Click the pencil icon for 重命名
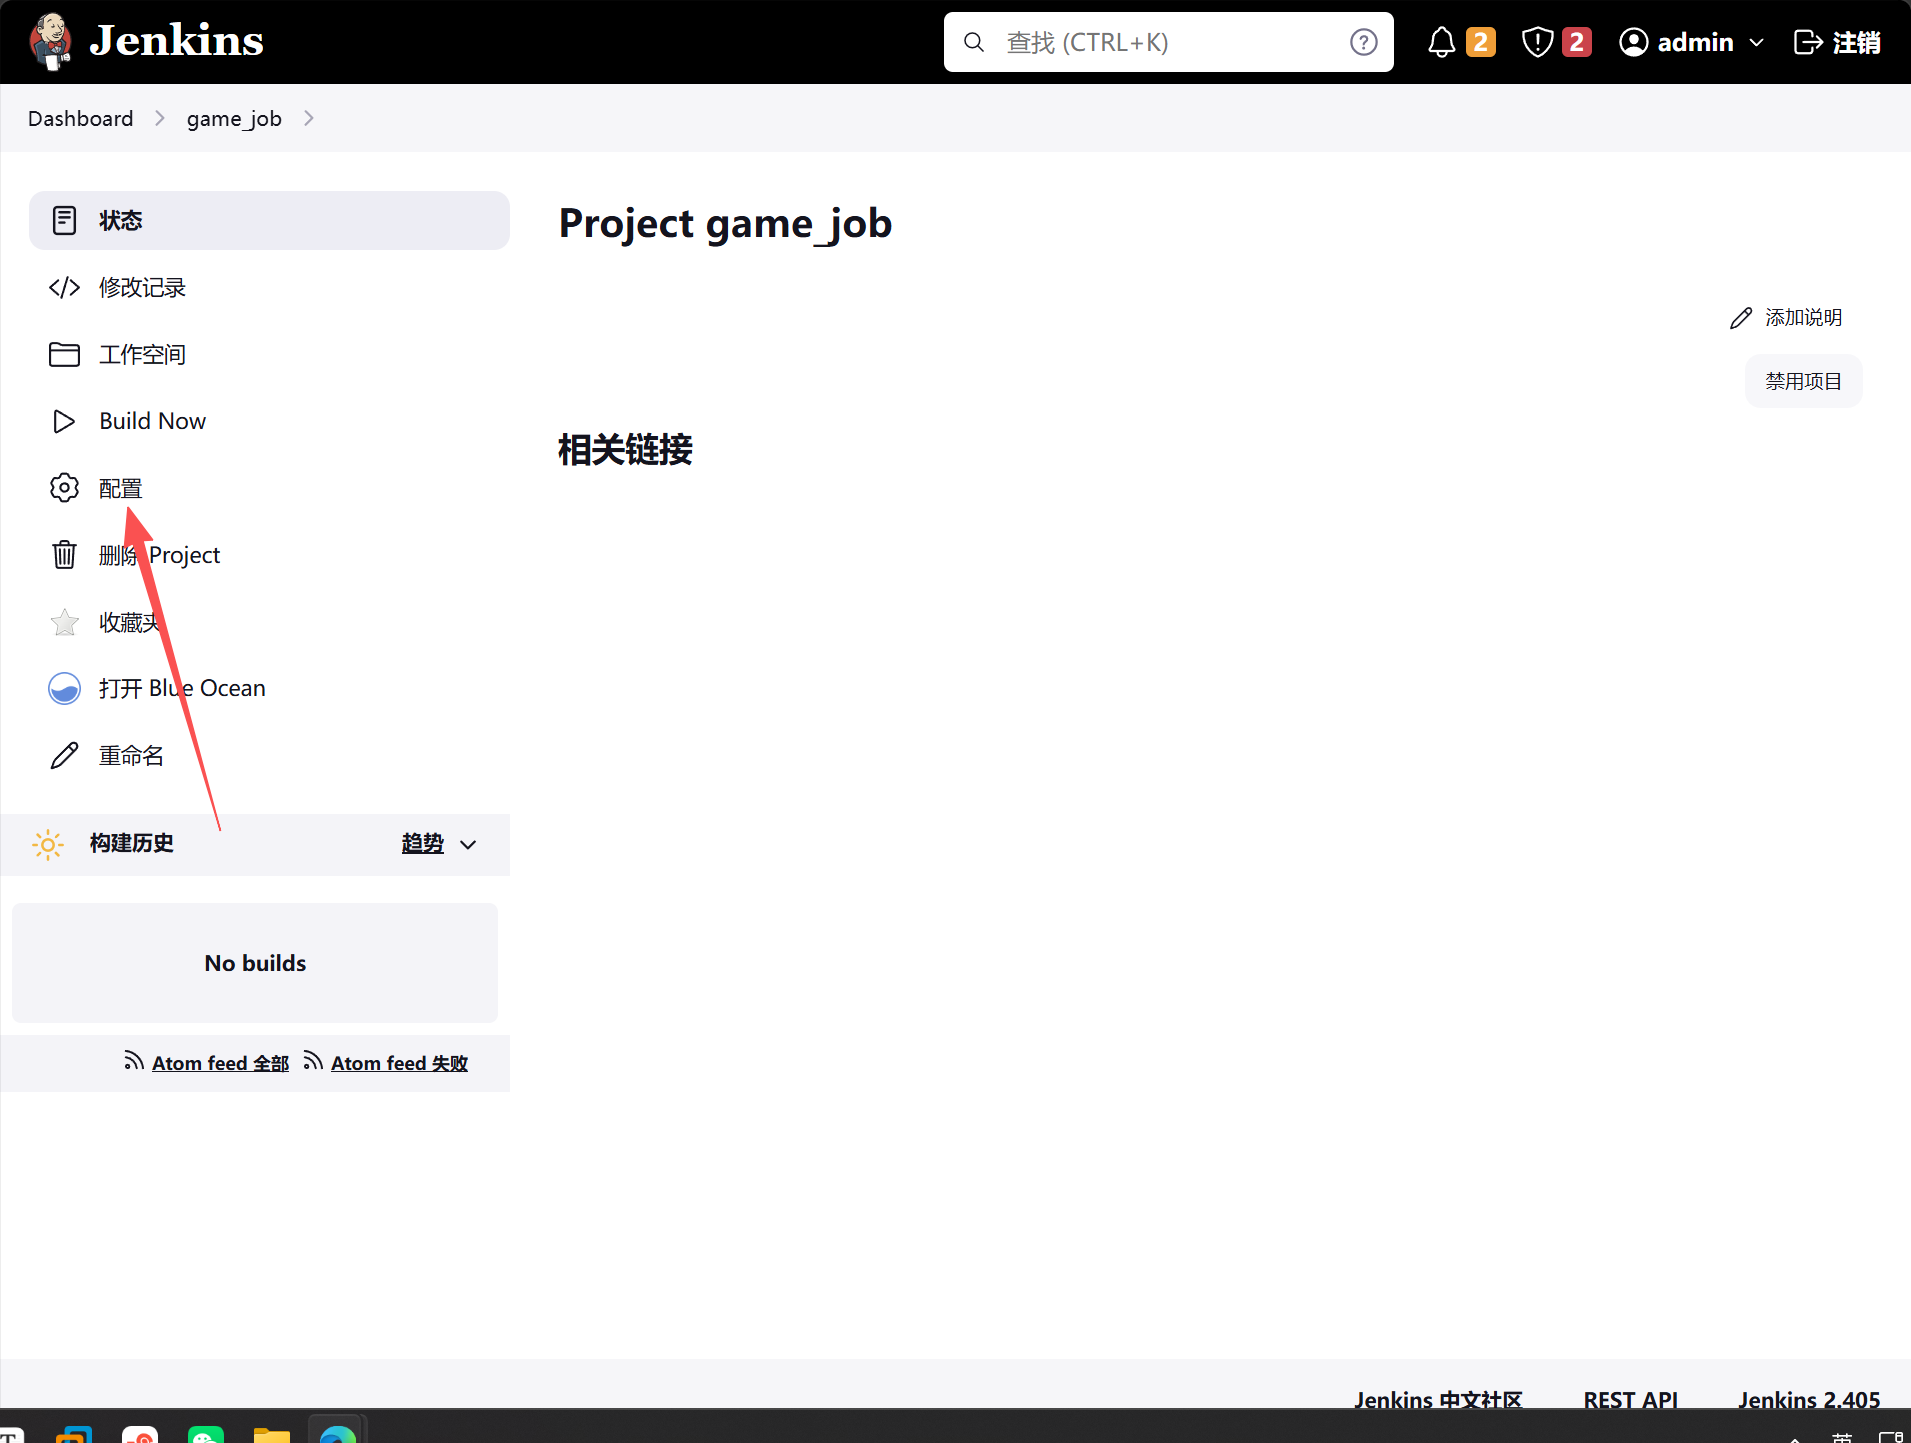Screen dimensions: 1911x1443 [64, 755]
